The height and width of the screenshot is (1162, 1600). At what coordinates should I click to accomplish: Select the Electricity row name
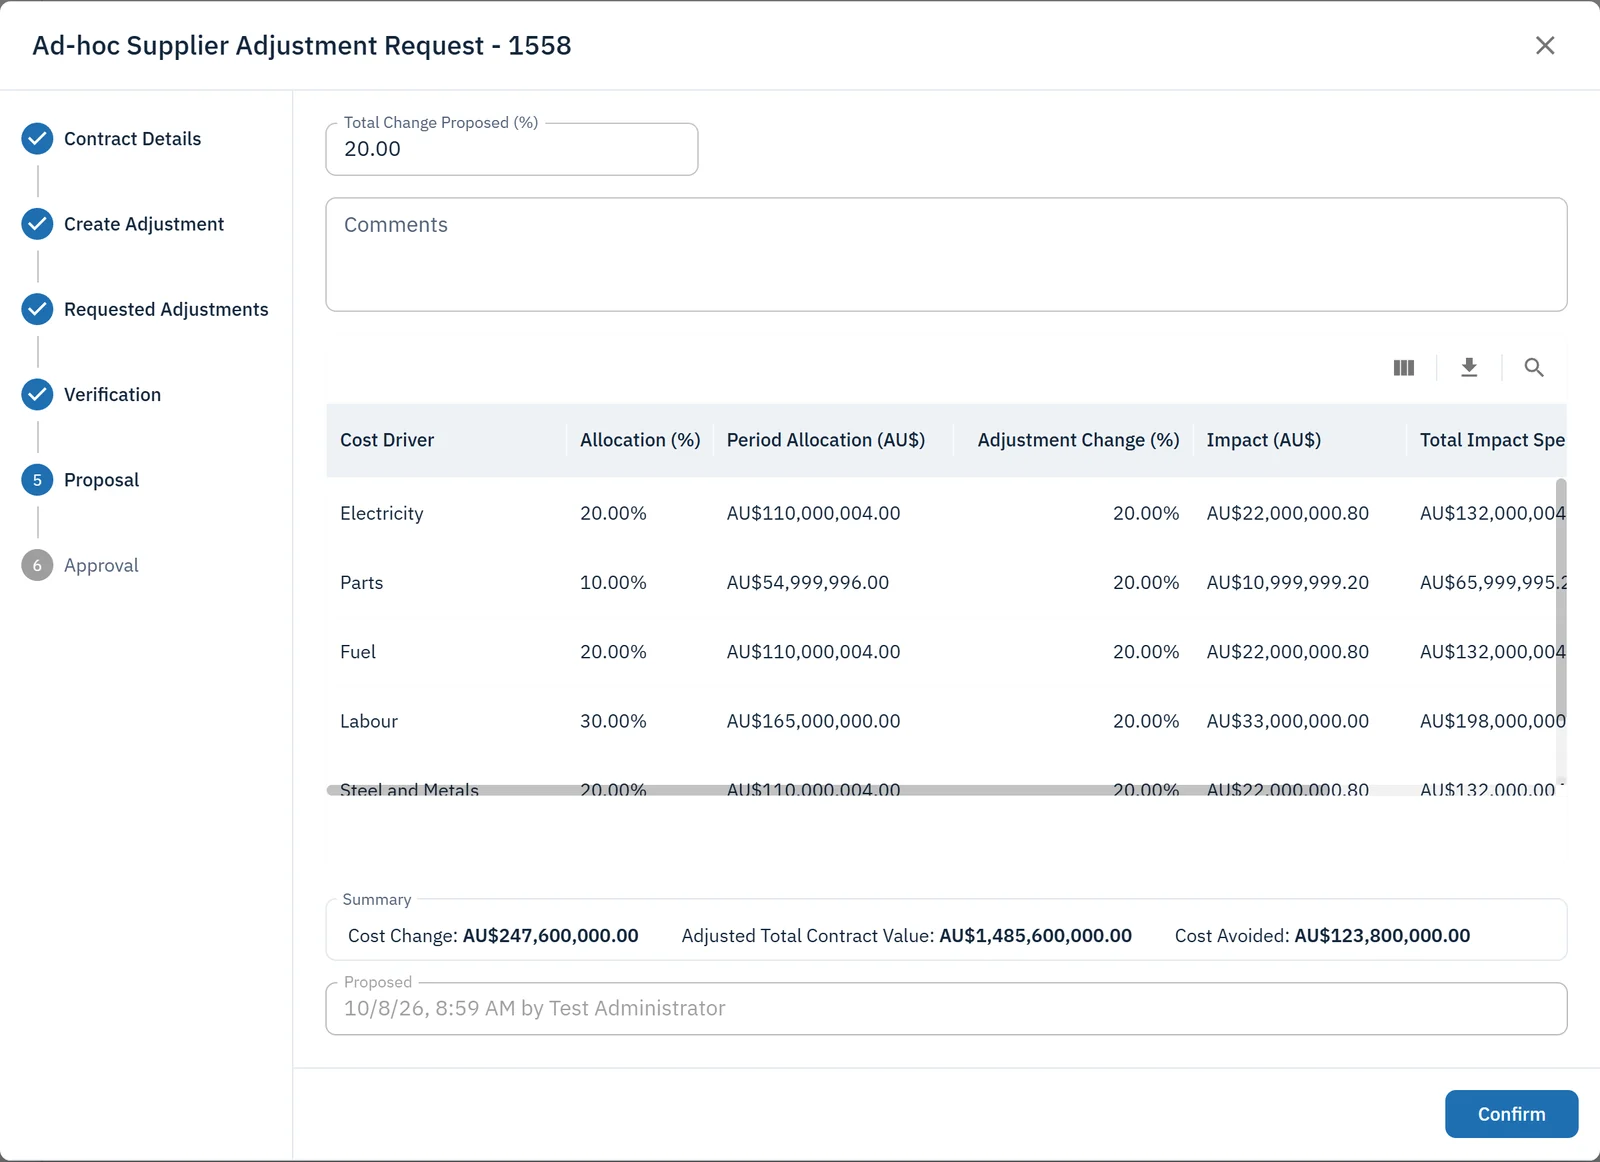[x=381, y=513]
